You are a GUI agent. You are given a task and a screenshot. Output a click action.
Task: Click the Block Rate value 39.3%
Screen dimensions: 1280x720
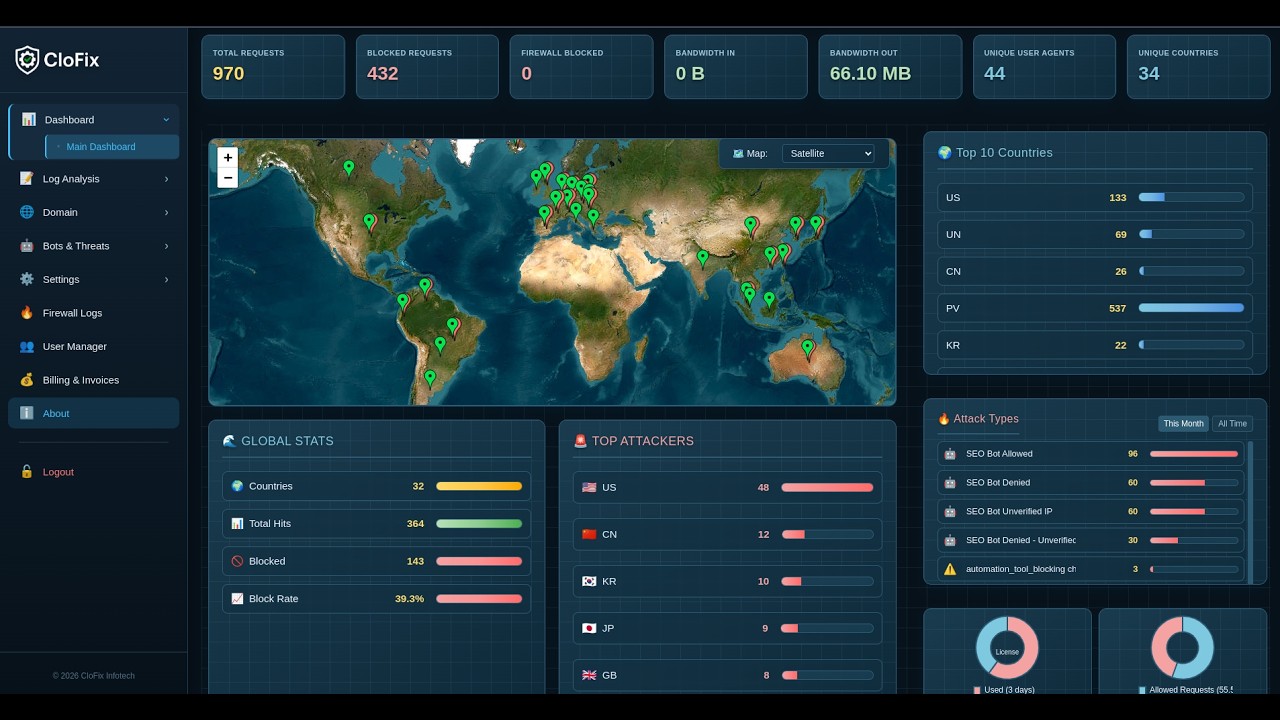(x=409, y=599)
